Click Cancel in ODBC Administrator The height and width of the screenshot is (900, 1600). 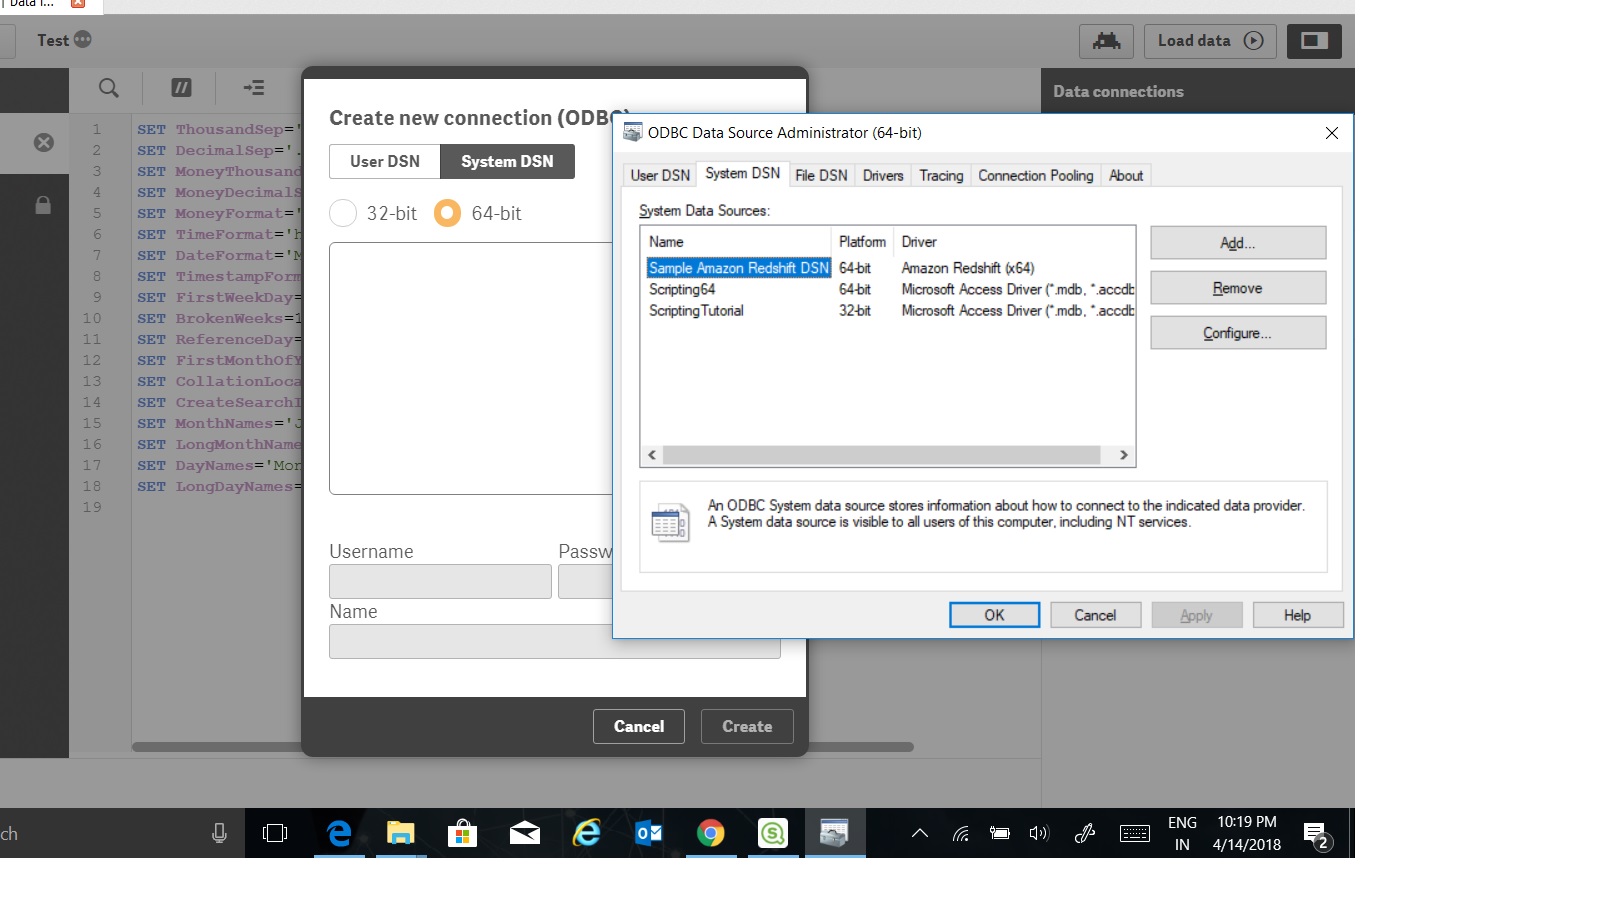(x=1095, y=615)
